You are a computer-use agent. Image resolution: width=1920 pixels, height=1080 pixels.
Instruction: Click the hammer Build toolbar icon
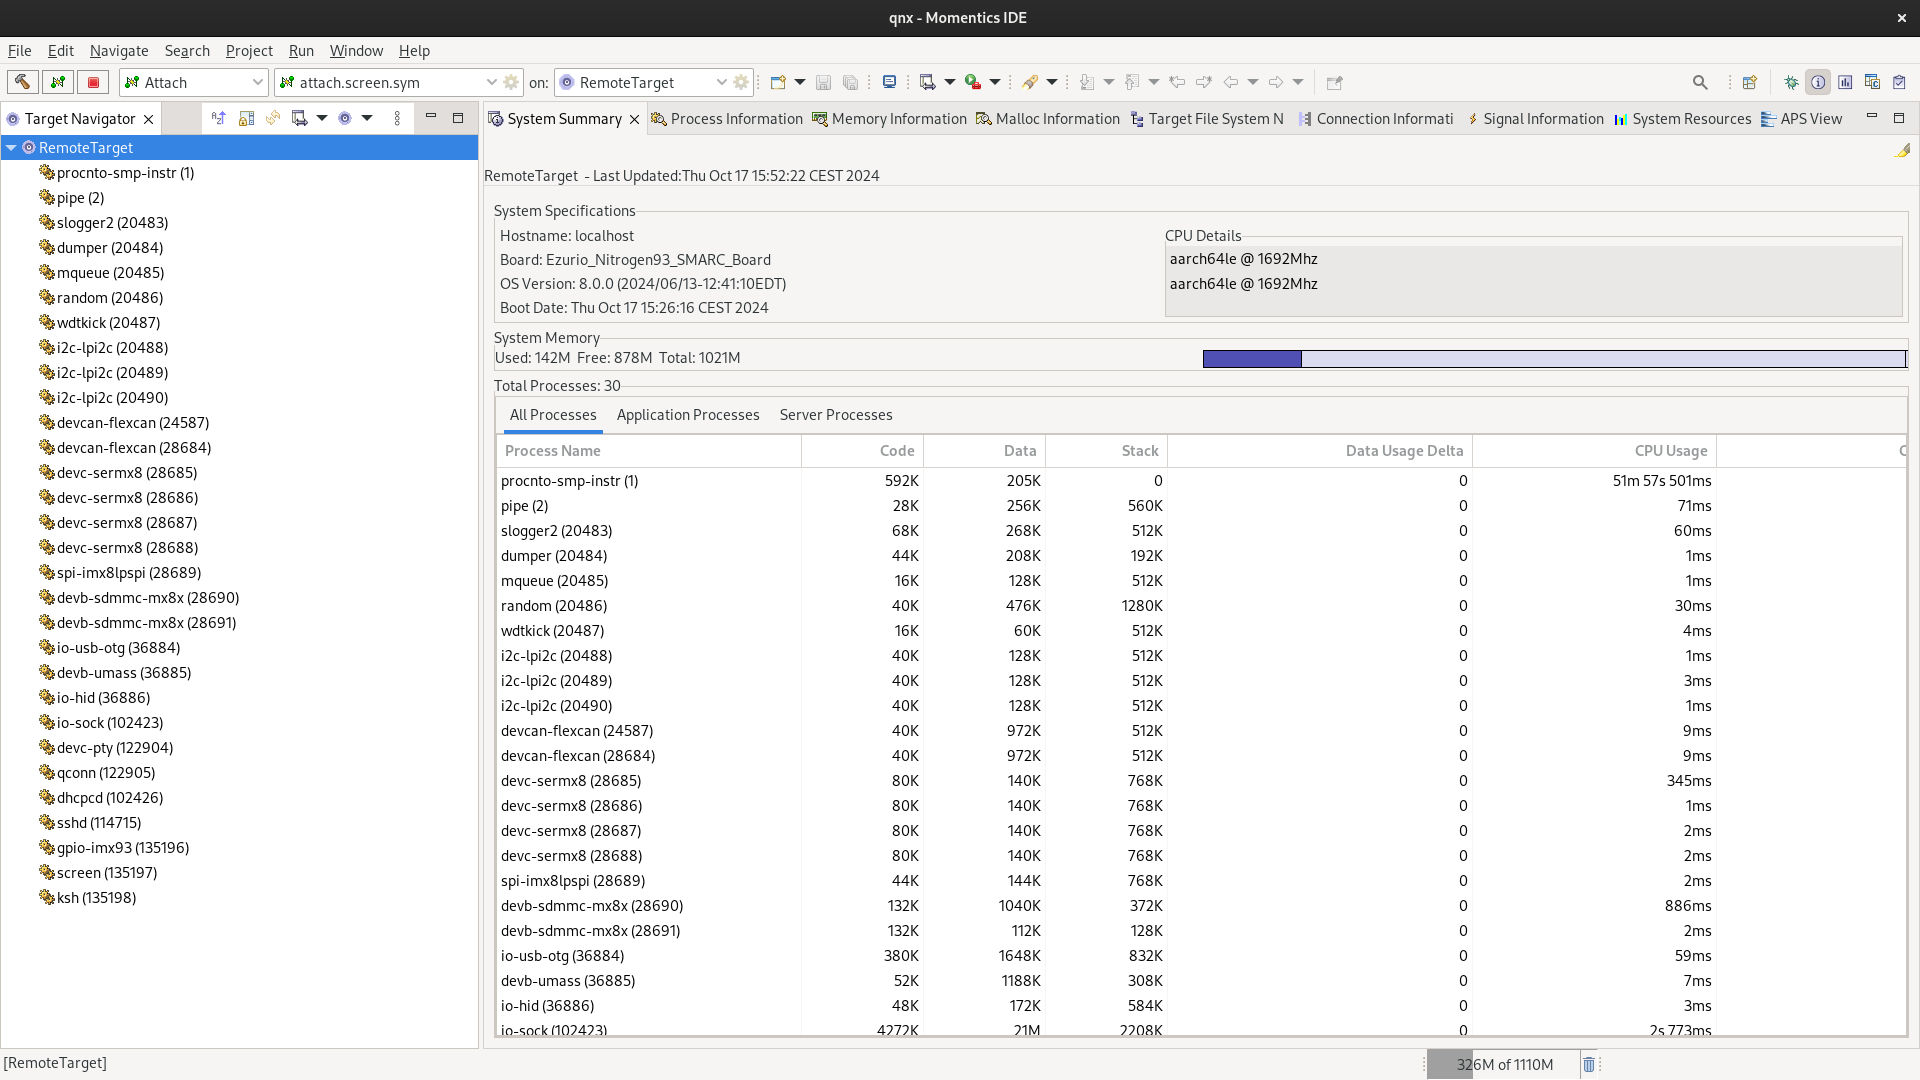coord(22,82)
